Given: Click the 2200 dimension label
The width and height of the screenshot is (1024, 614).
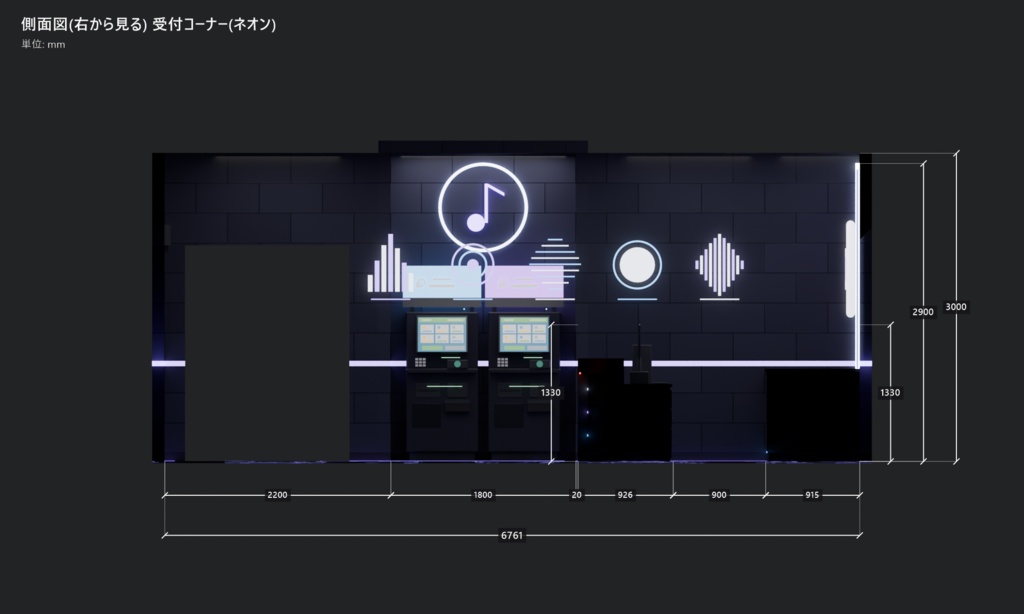Looking at the screenshot, I should click(277, 495).
